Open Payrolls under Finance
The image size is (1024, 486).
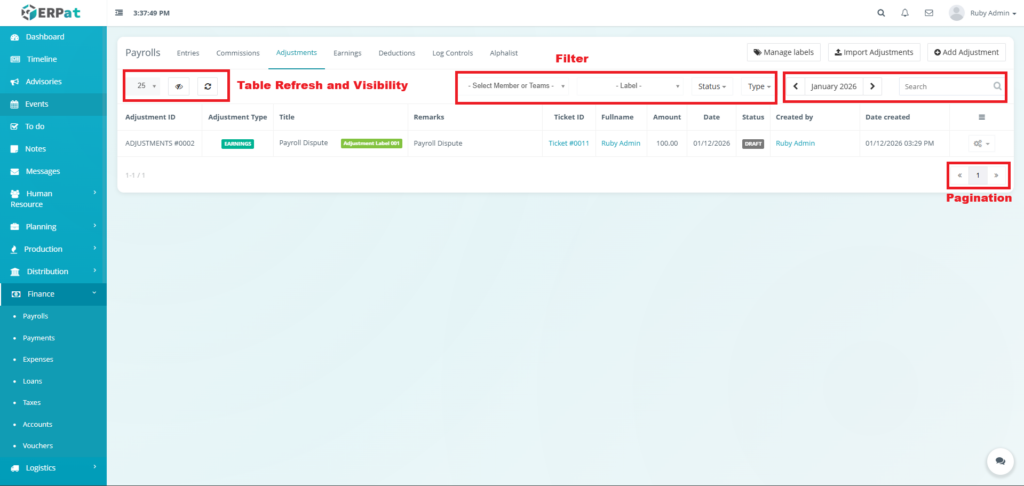tap(35, 316)
